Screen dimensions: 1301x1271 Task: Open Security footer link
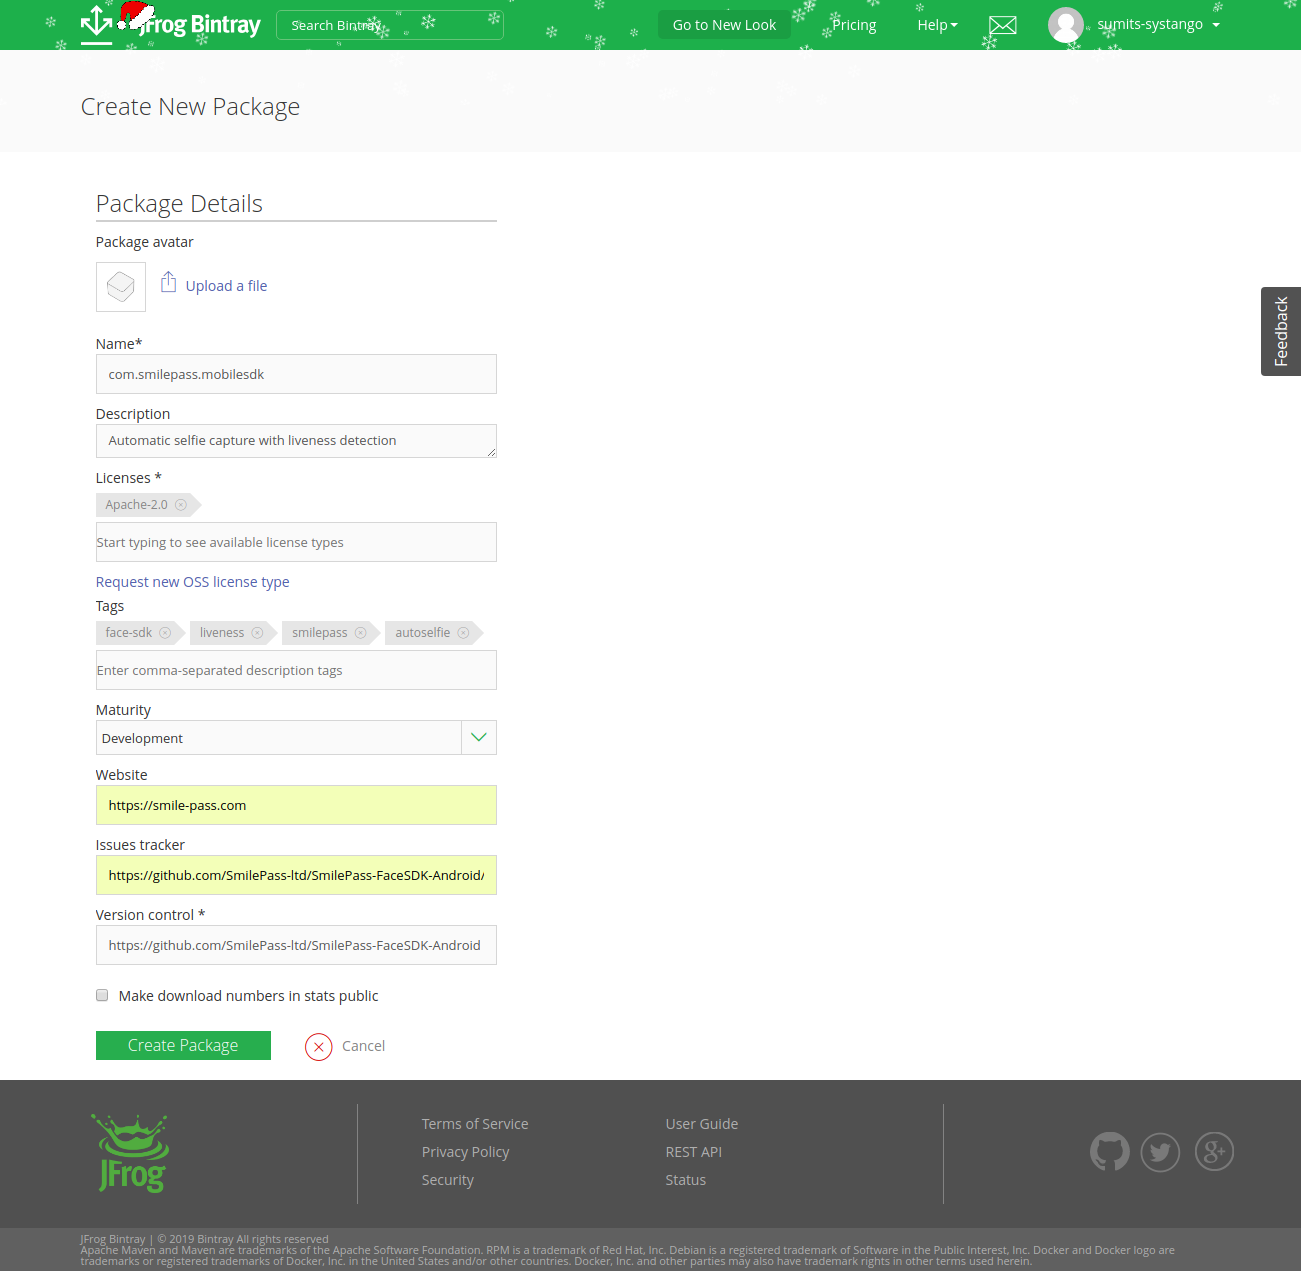tap(448, 1180)
